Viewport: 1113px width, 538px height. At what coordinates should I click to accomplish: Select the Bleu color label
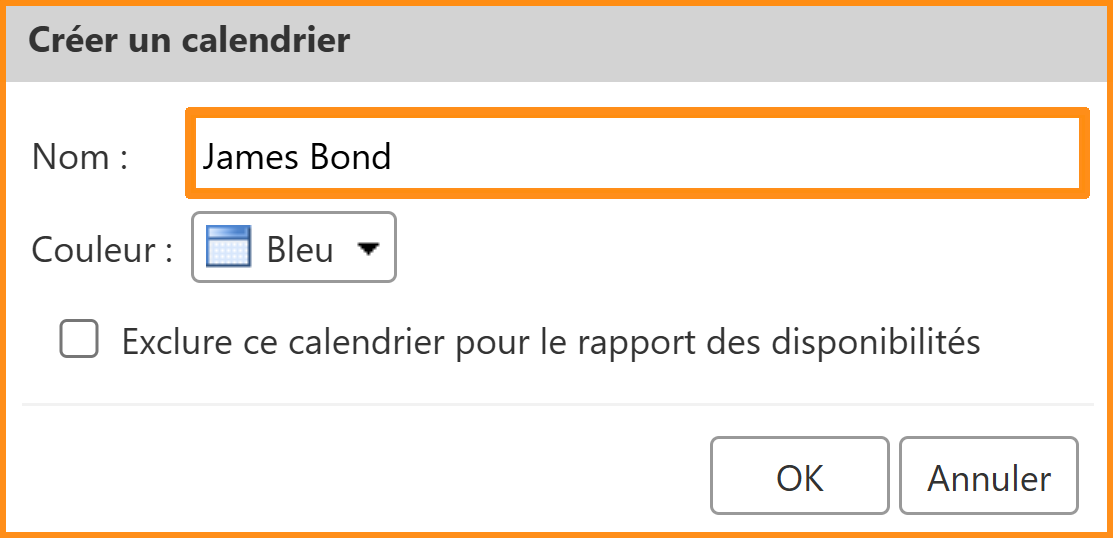(x=300, y=249)
